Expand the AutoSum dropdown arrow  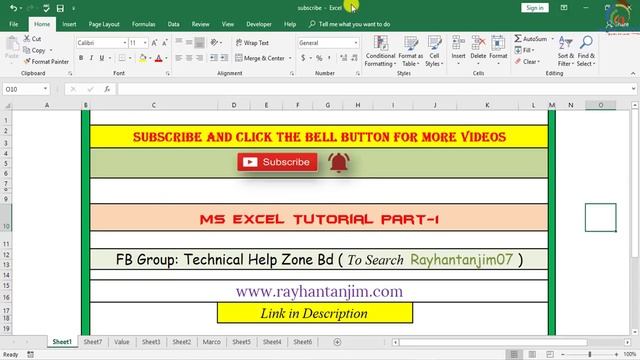(553, 39)
